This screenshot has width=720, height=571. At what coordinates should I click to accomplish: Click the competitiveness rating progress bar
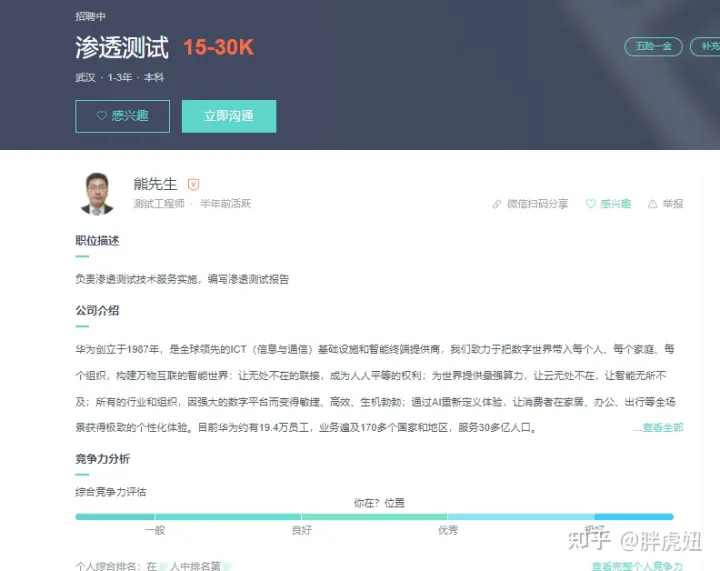click(374, 517)
